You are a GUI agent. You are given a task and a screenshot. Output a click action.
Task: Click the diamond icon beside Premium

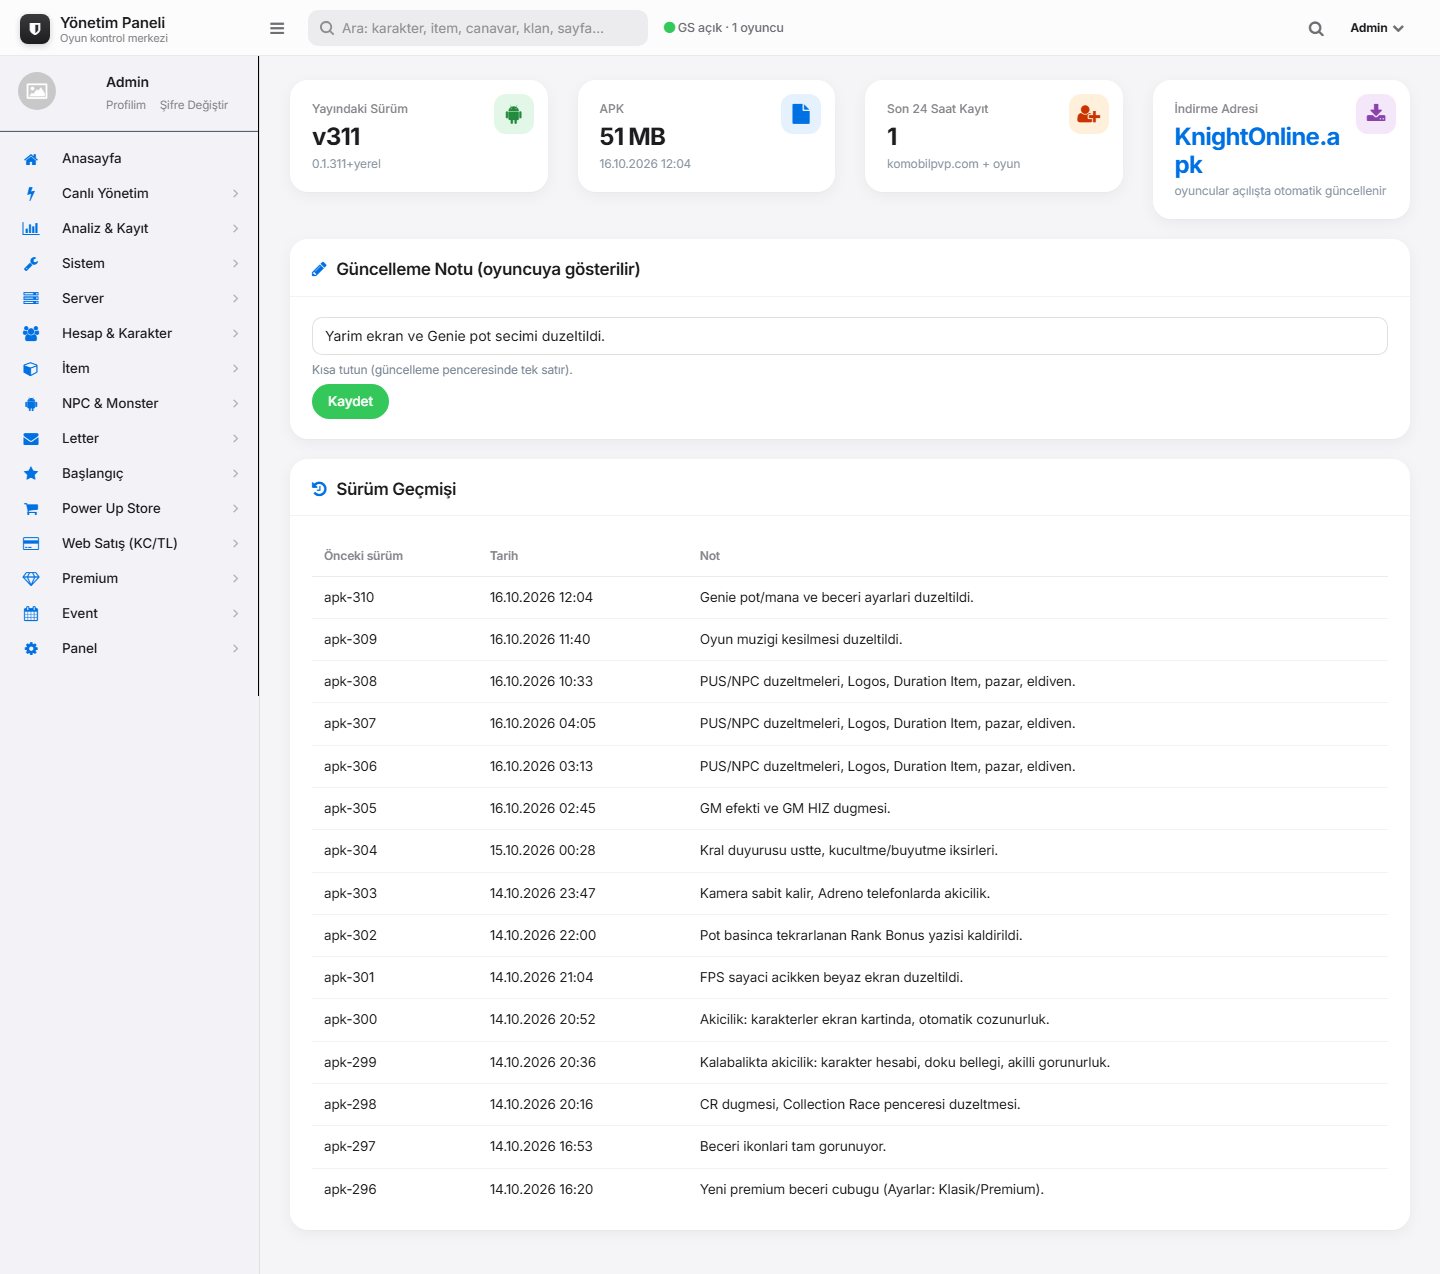(x=31, y=579)
